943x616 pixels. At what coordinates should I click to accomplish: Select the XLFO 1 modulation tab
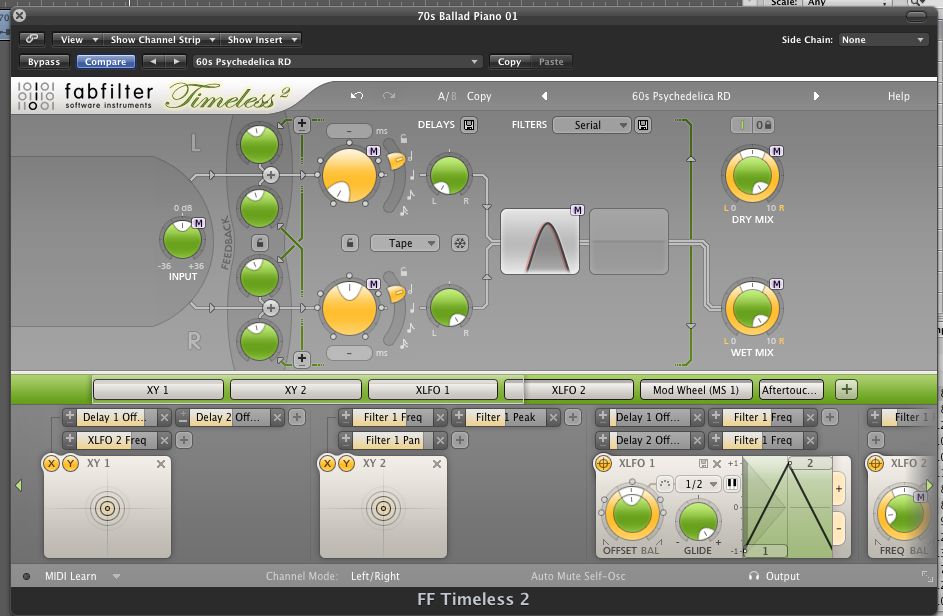(432, 390)
